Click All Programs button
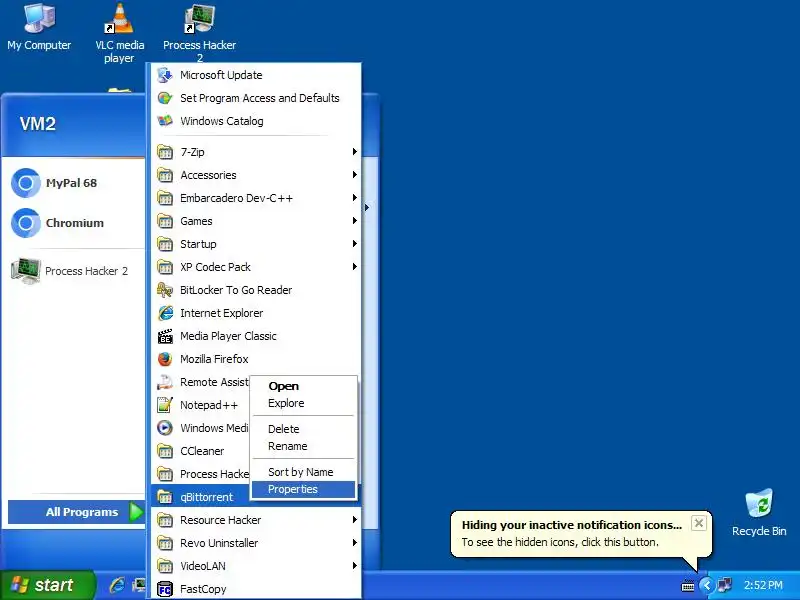 pyautogui.click(x=77, y=512)
